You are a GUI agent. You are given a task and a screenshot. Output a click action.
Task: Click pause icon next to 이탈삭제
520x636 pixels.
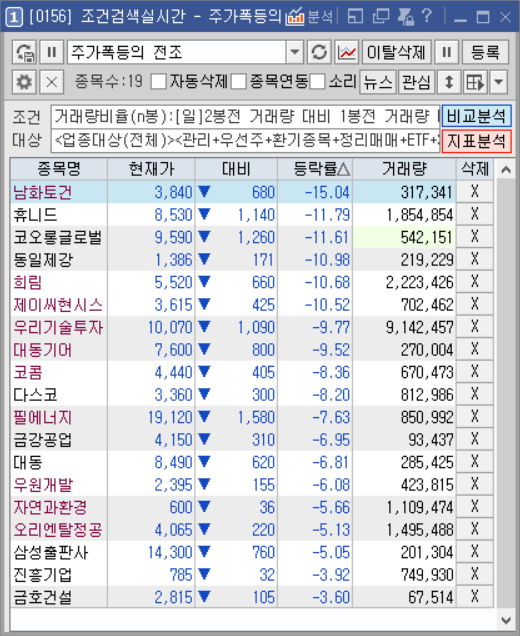(446, 52)
